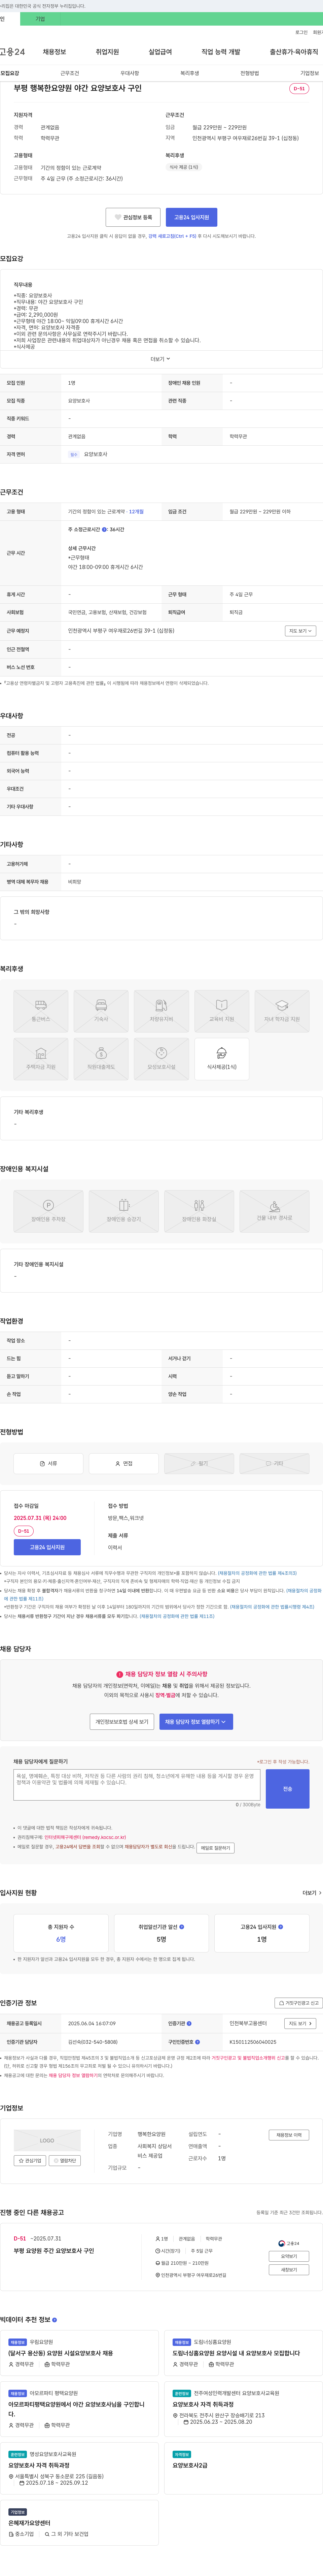Click the 통근버스 benefit icon
323x2576 pixels.
(x=41, y=1011)
